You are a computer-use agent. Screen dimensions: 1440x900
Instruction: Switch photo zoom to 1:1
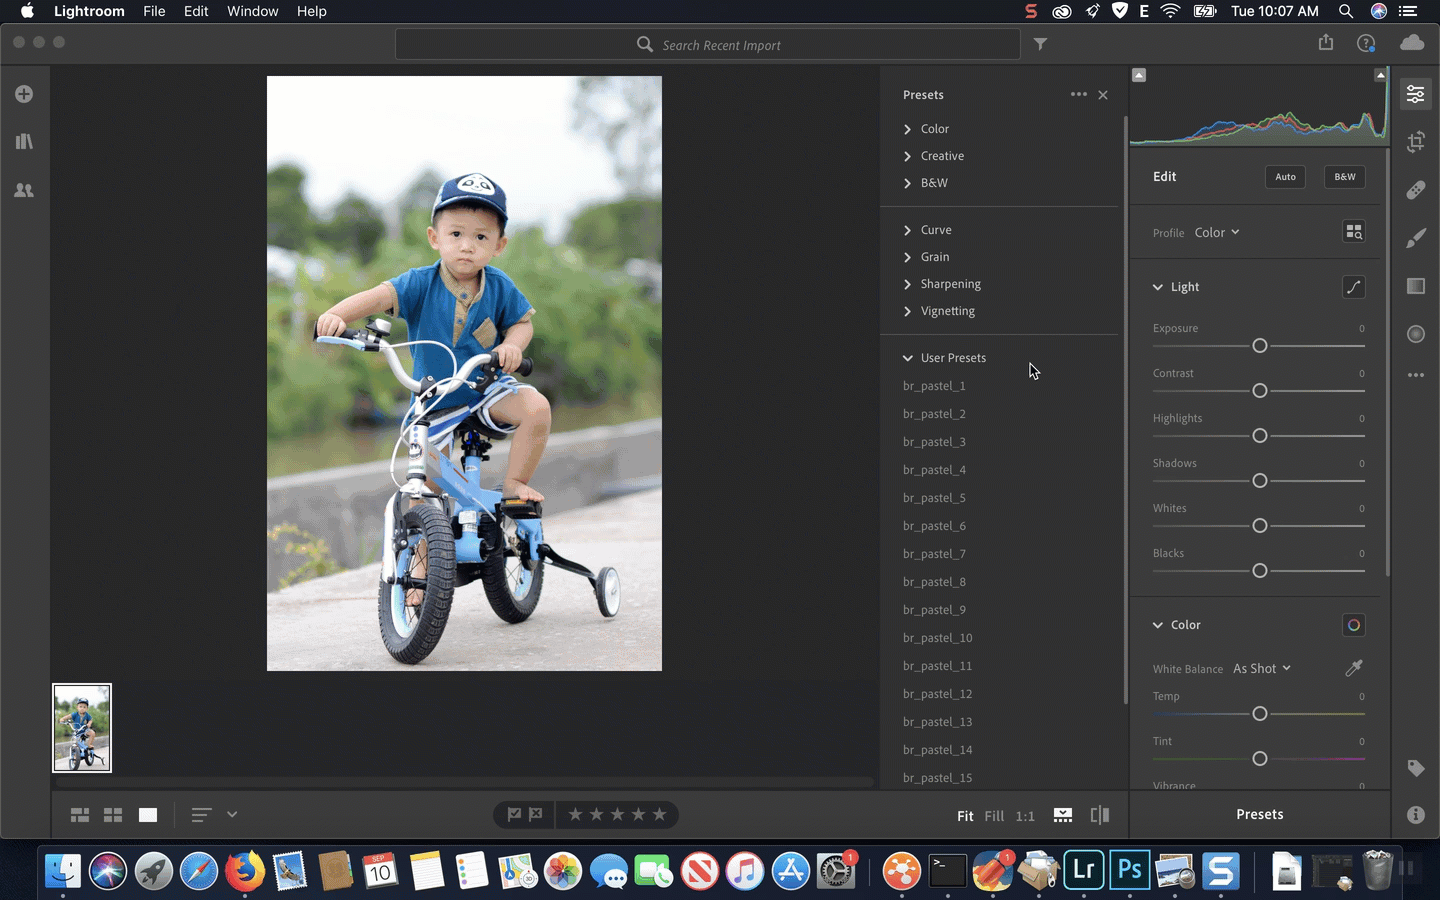point(1025,816)
